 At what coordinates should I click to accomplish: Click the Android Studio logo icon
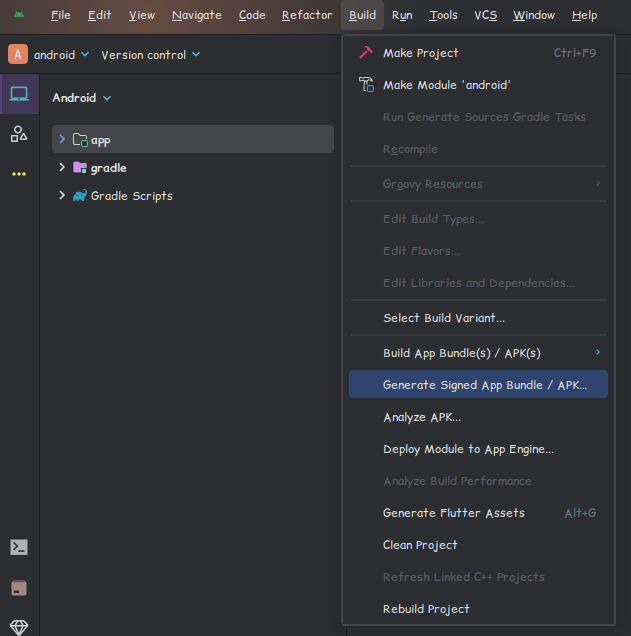(19, 15)
